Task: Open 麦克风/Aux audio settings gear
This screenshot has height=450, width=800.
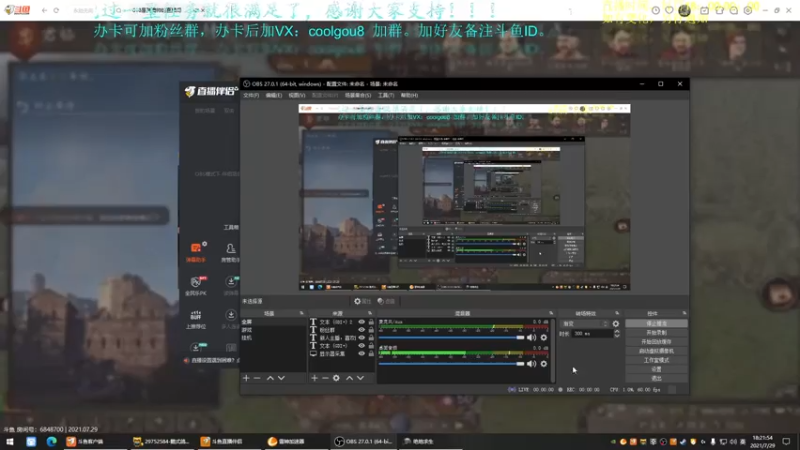Action: pyautogui.click(x=544, y=337)
